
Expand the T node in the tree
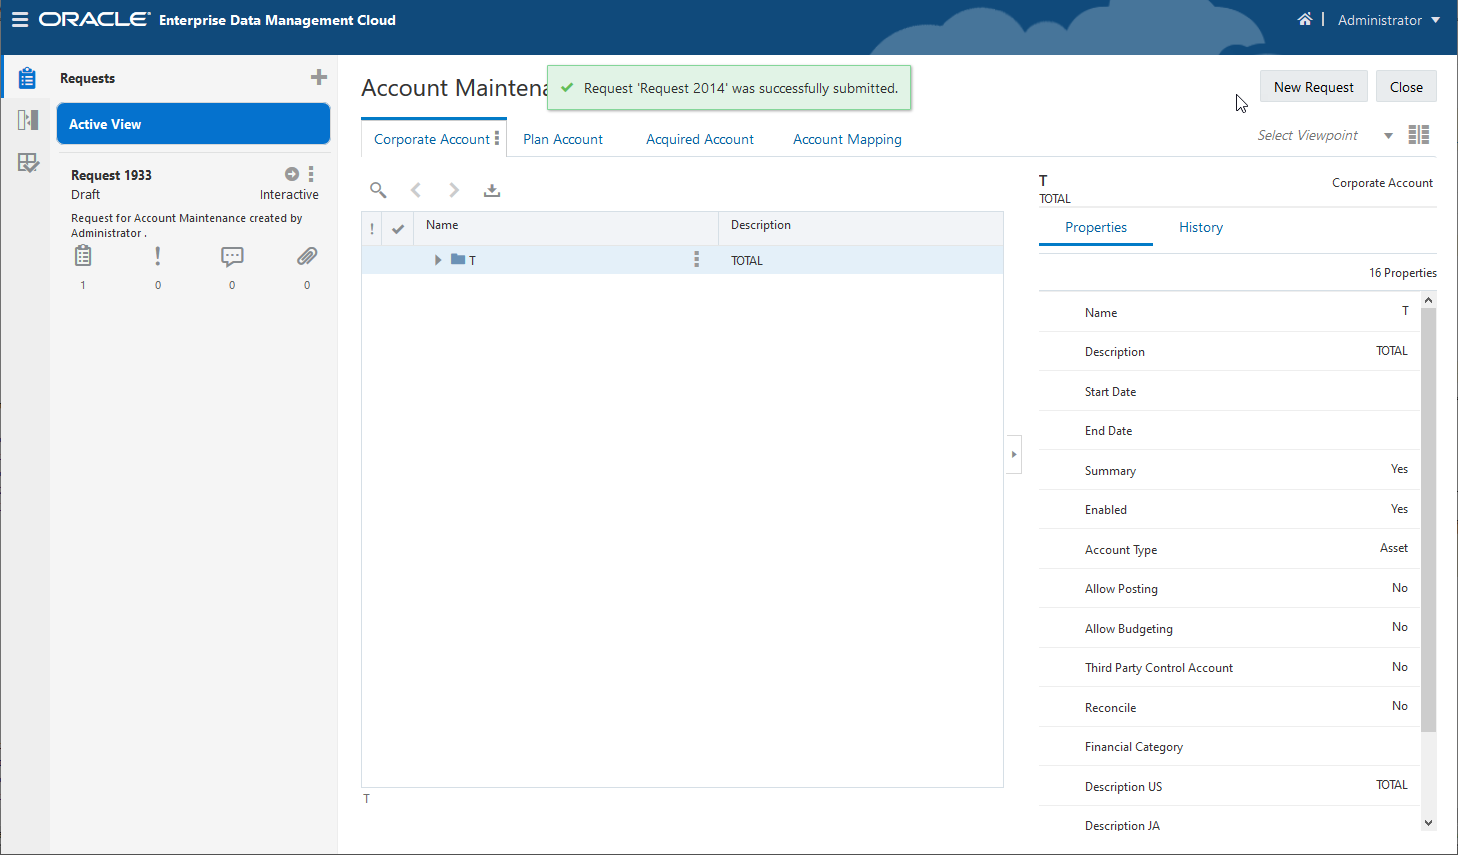point(437,259)
